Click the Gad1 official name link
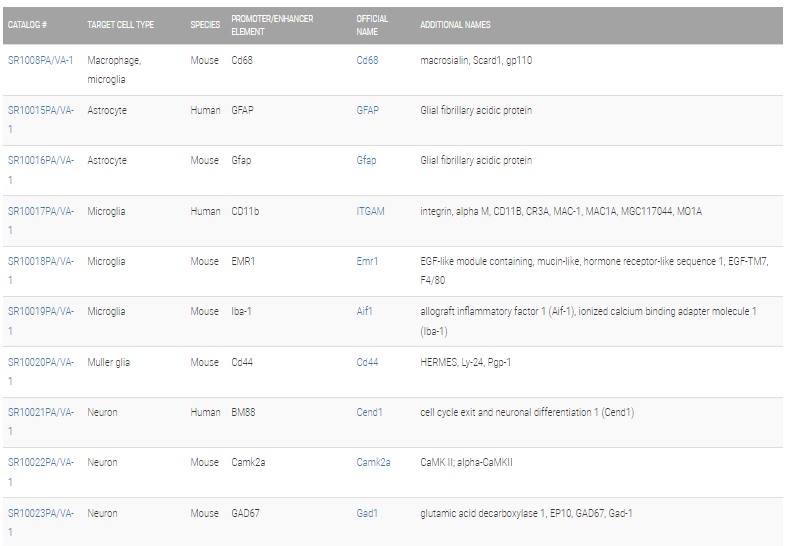Screen dimensions: 790x546 (367, 513)
